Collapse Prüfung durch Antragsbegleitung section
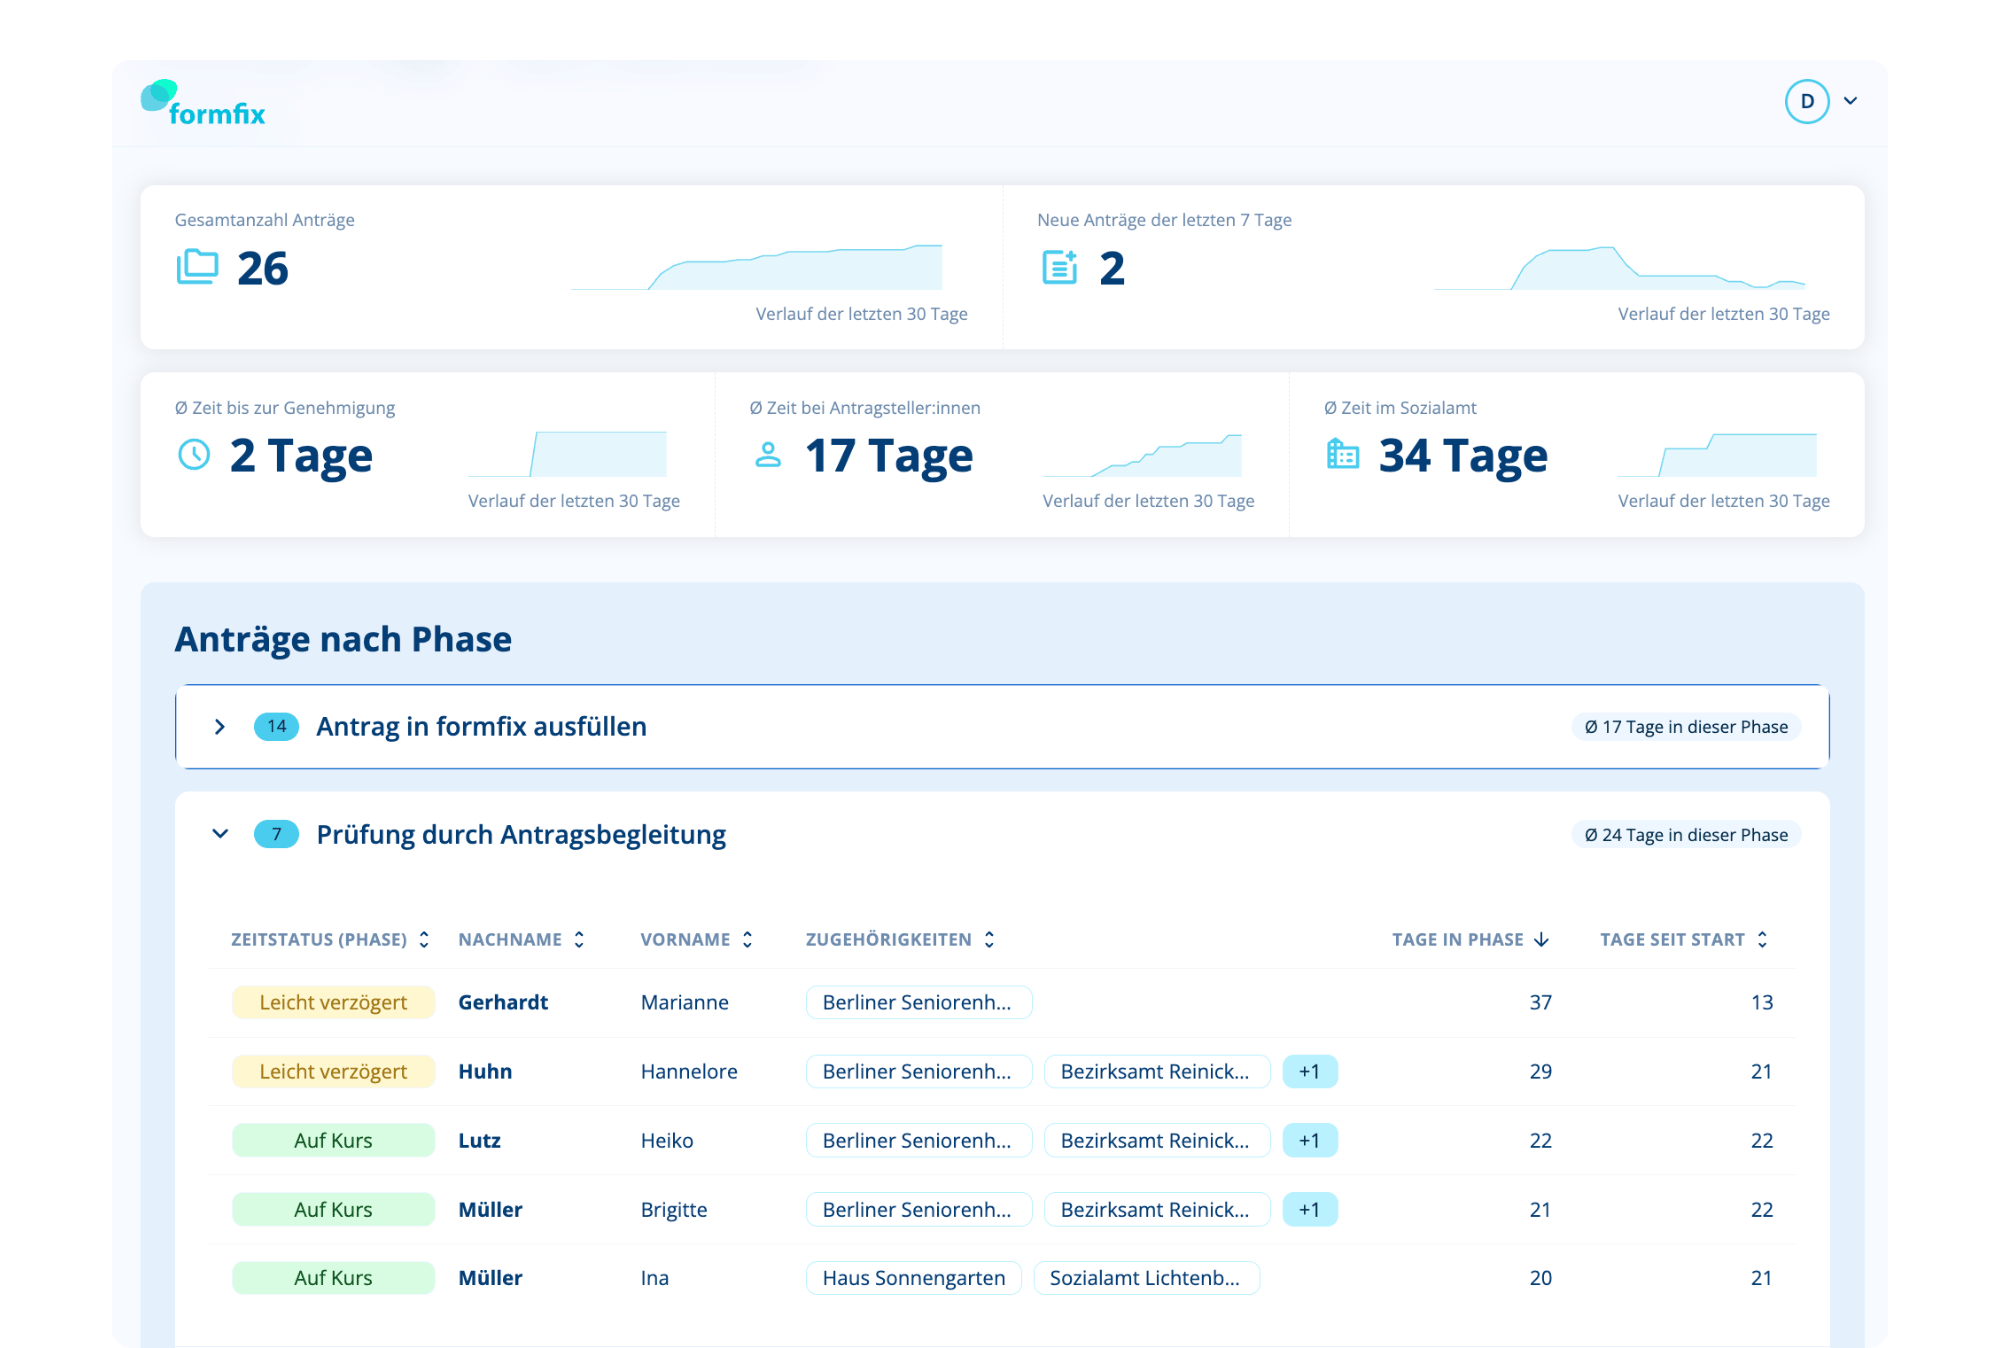Screen dimensions: 2000x1348 [x=220, y=834]
